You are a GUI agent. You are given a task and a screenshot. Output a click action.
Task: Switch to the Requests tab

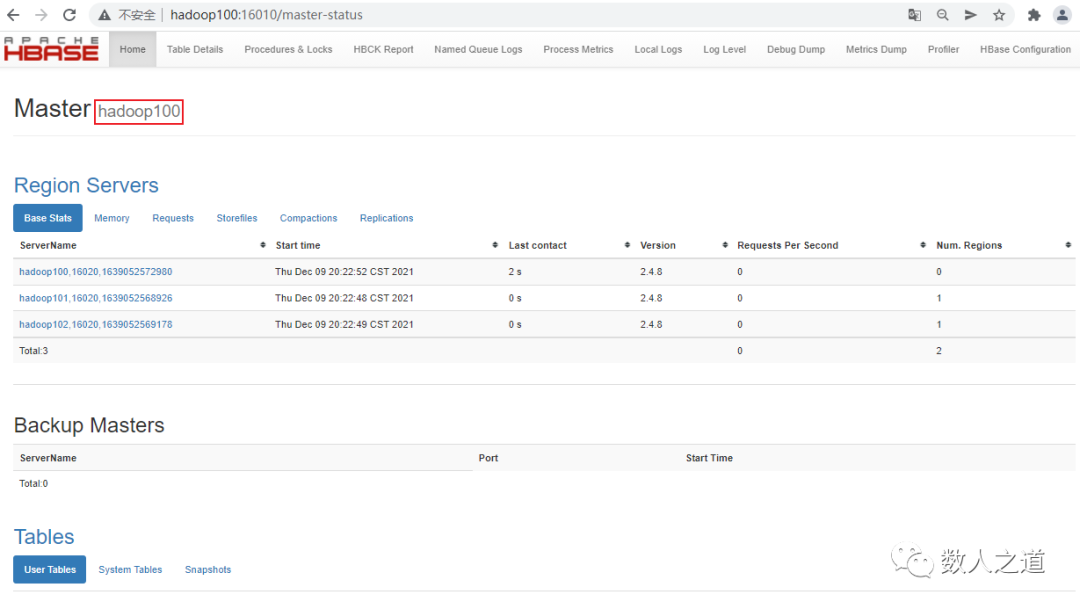(x=173, y=218)
